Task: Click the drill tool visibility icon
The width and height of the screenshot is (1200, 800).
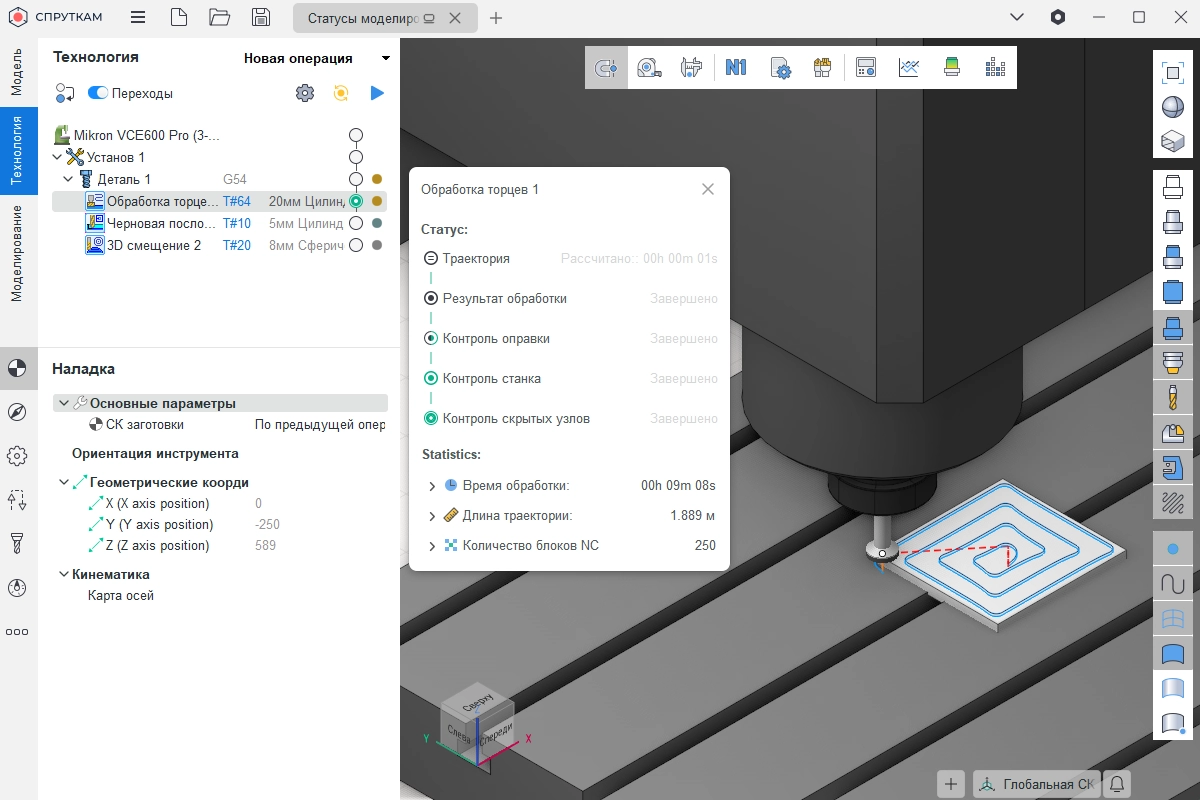Action: (1173, 397)
